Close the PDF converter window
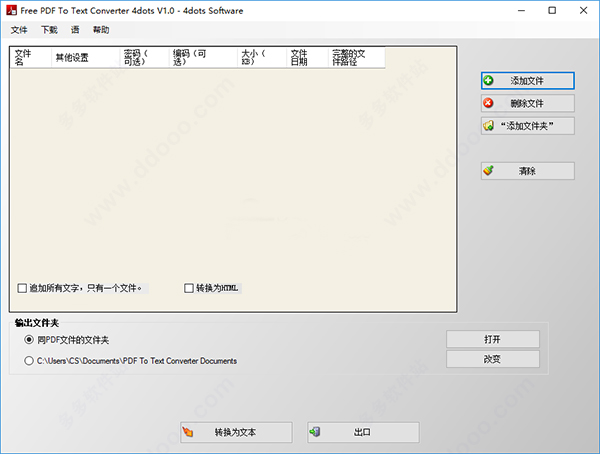 [583, 11]
